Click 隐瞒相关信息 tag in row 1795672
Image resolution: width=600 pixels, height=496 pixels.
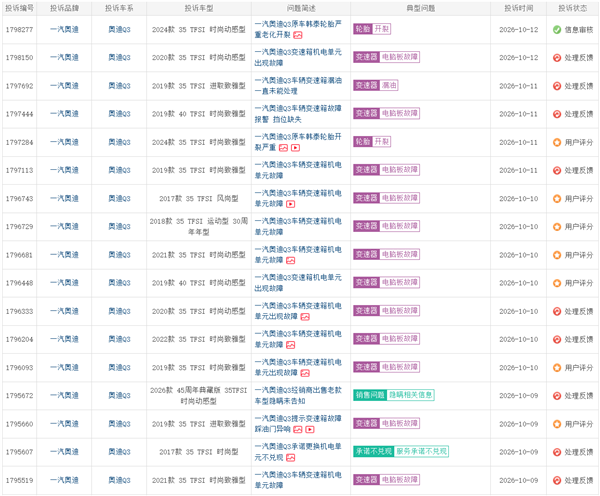point(410,395)
